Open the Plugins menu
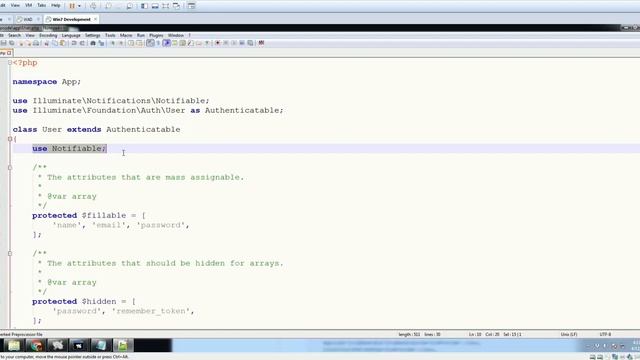This screenshot has width=640, height=360. 156,36
